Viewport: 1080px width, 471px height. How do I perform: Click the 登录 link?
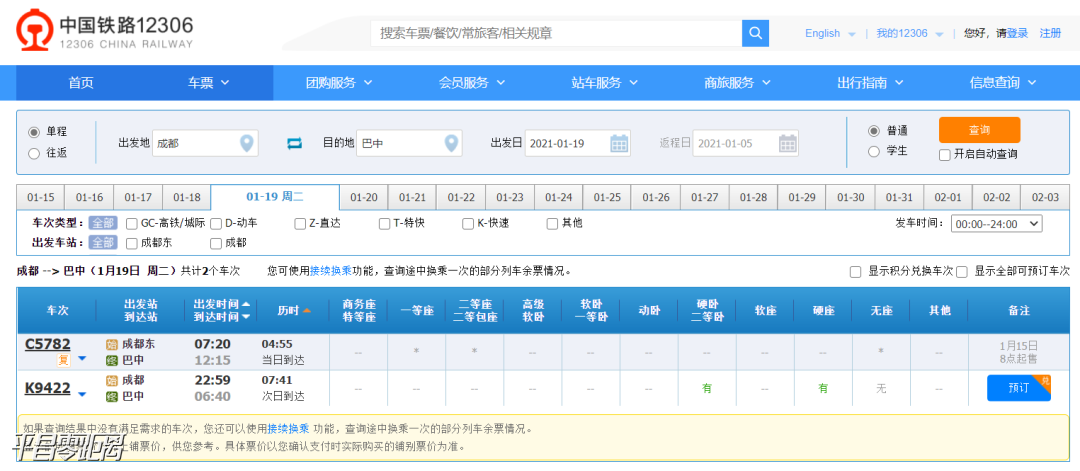pyautogui.click(x=1017, y=33)
